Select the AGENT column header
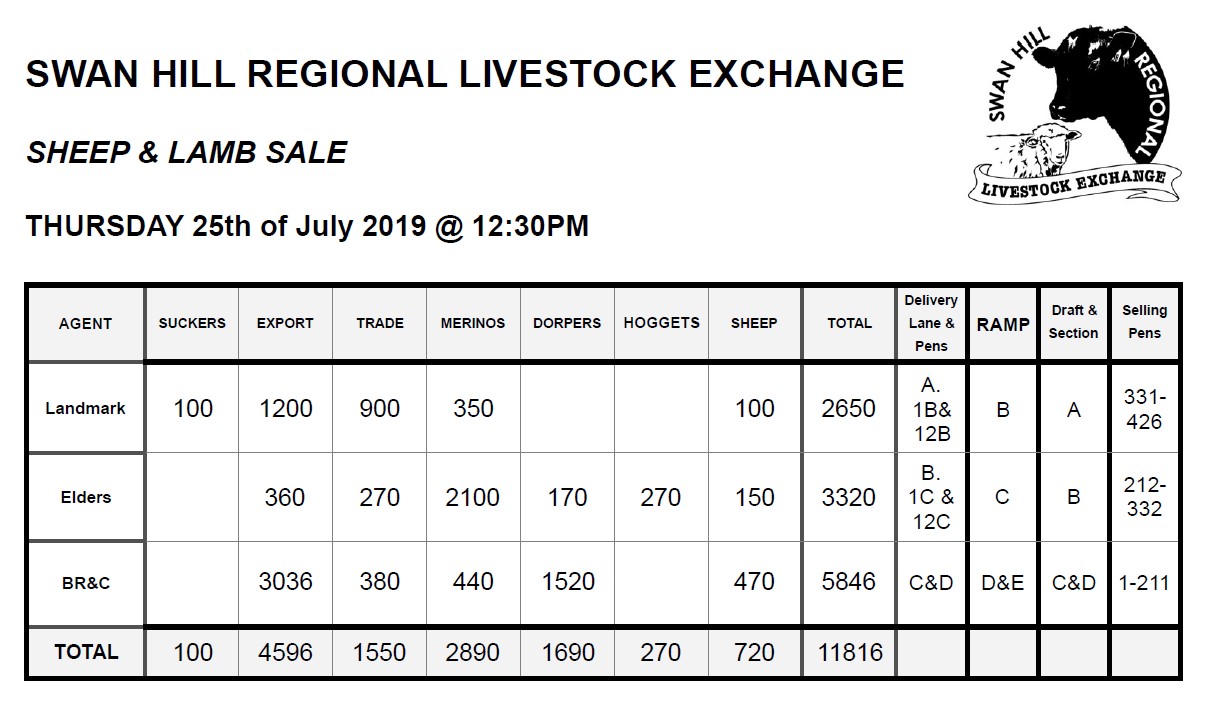 pyautogui.click(x=86, y=323)
